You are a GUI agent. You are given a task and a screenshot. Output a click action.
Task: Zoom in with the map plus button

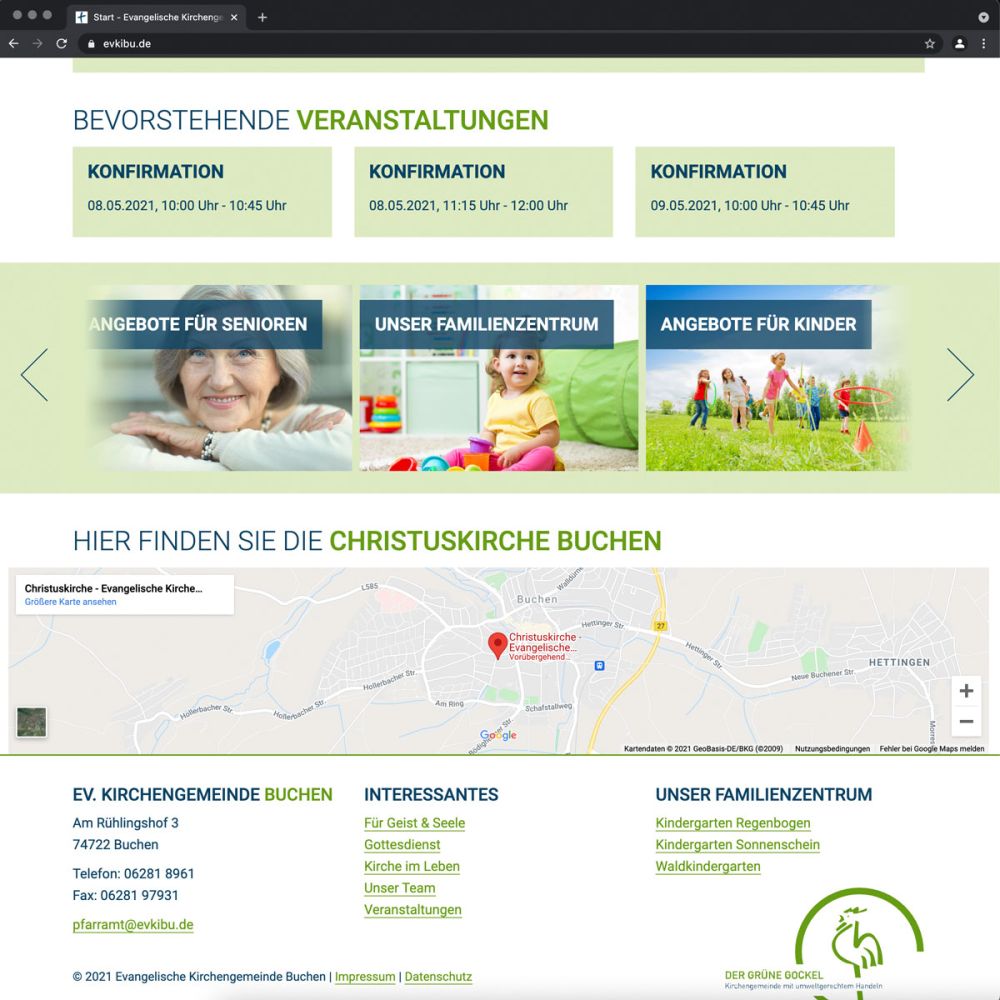point(966,690)
